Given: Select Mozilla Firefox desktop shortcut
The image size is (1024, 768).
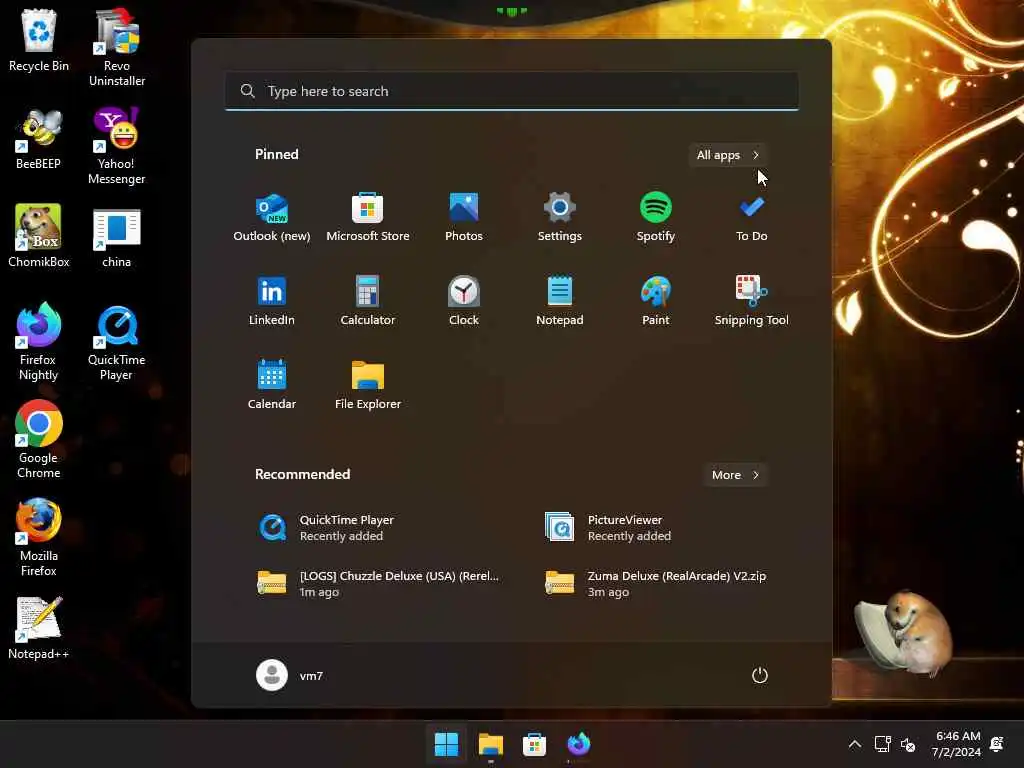Looking at the screenshot, I should pos(39,537).
